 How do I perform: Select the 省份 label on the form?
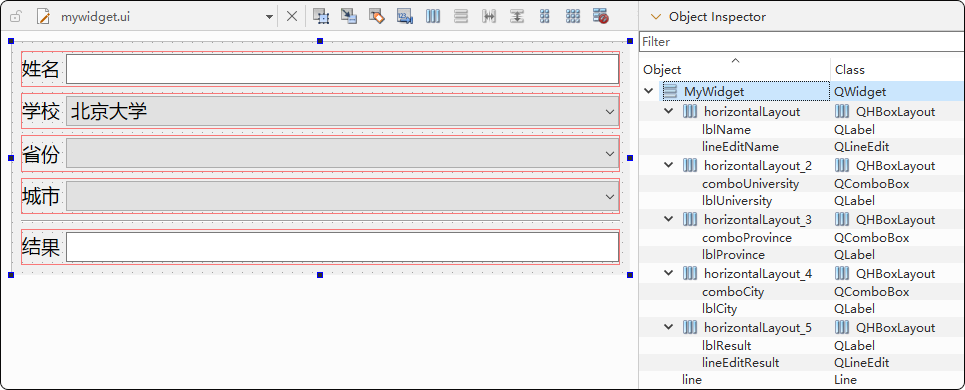pos(41,154)
